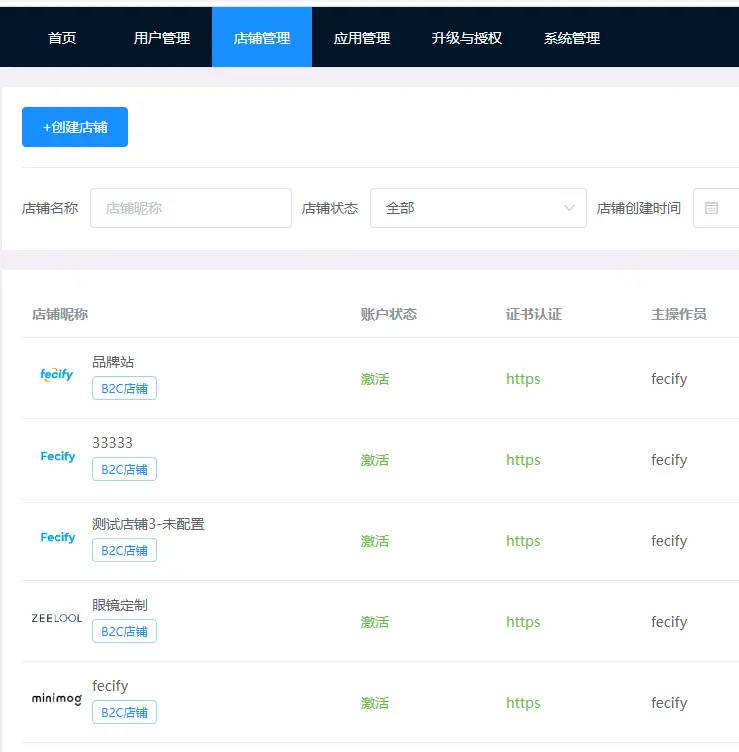Image resolution: width=739 pixels, height=752 pixels.
Task: Click the ZEELOOL logo thumbnail
Action: (57, 619)
